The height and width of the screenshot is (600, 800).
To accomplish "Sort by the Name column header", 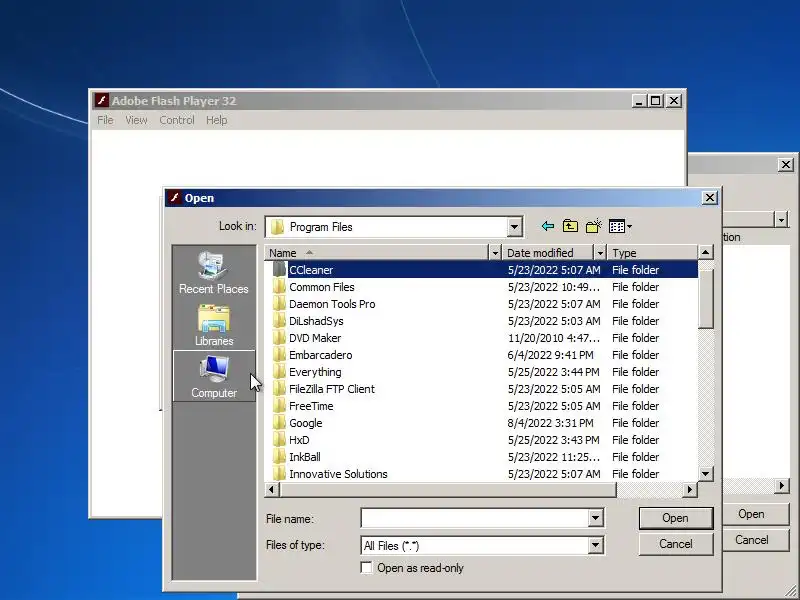I will click(x=377, y=253).
